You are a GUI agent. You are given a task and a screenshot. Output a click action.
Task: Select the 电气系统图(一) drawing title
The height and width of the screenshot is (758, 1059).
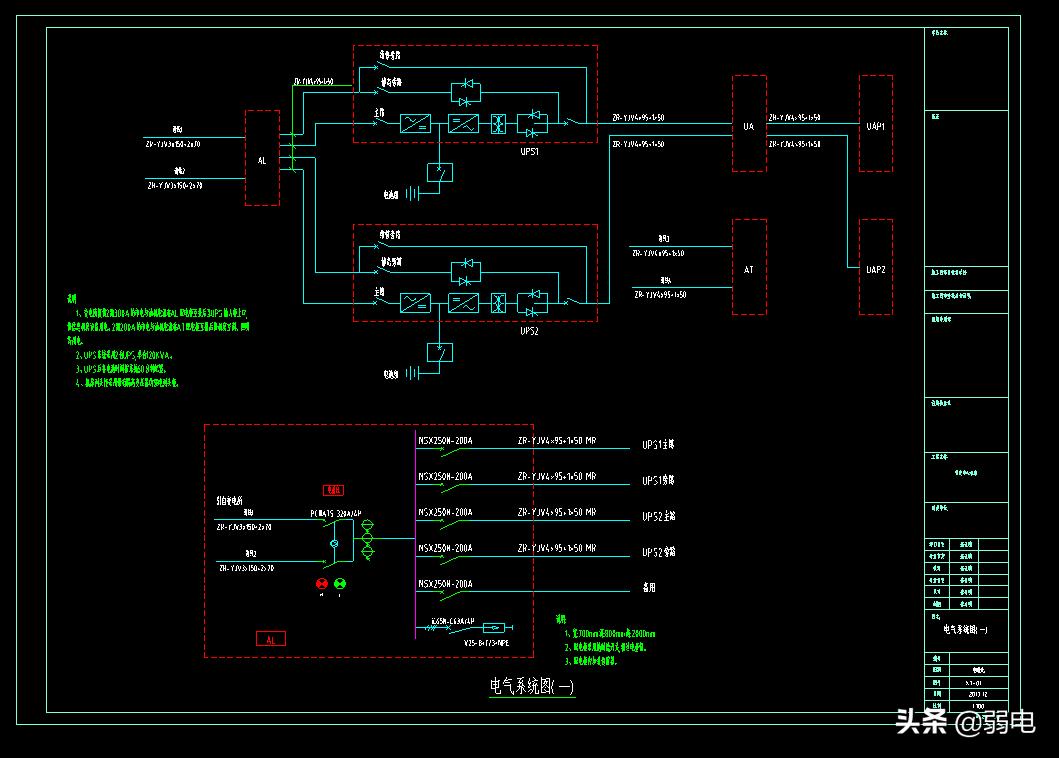tap(531, 686)
